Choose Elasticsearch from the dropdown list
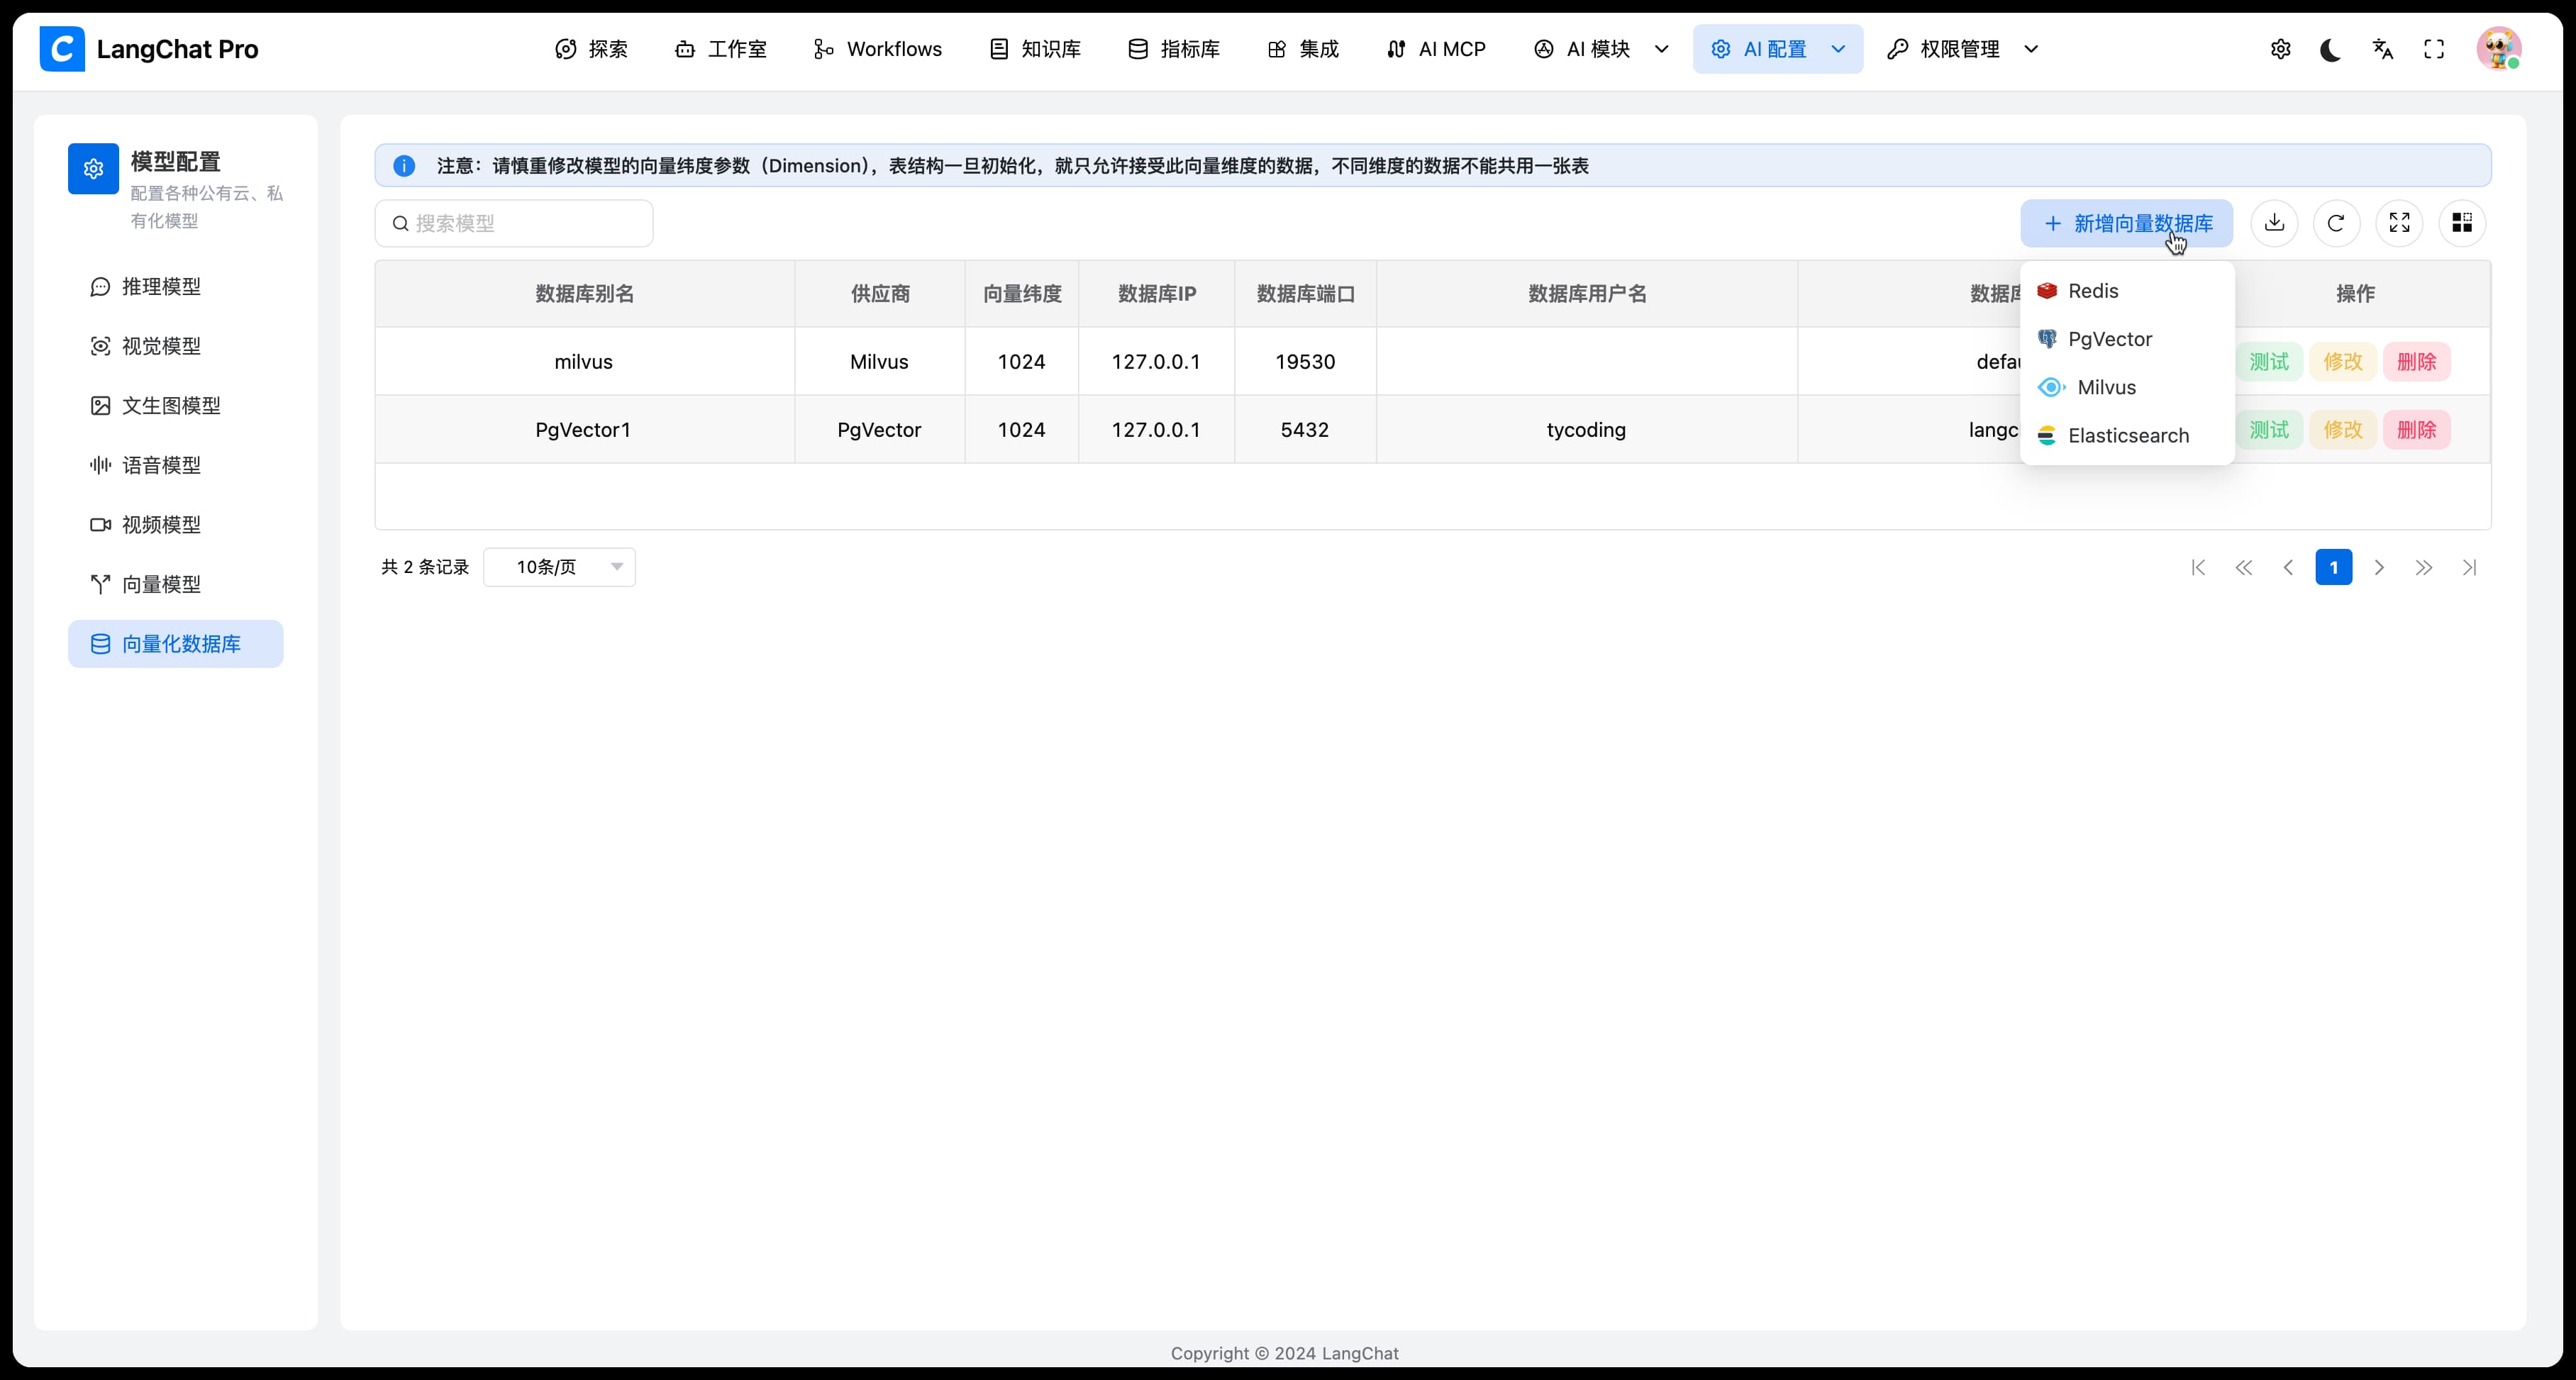The image size is (2576, 1380). [x=2127, y=436]
